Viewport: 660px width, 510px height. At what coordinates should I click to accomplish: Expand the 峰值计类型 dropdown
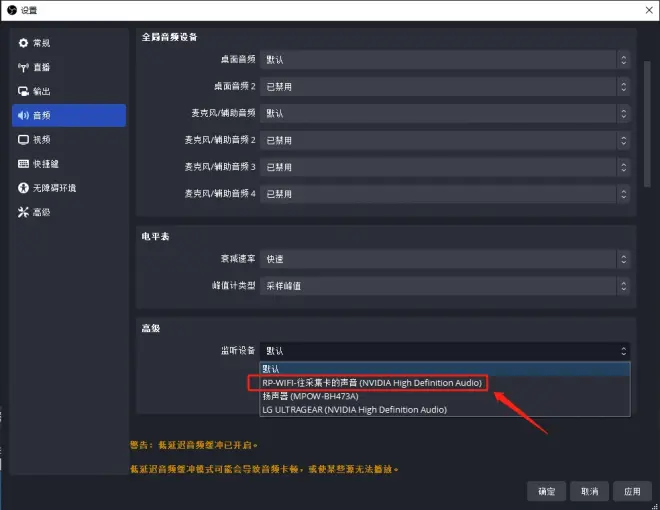pyautogui.click(x=445, y=286)
